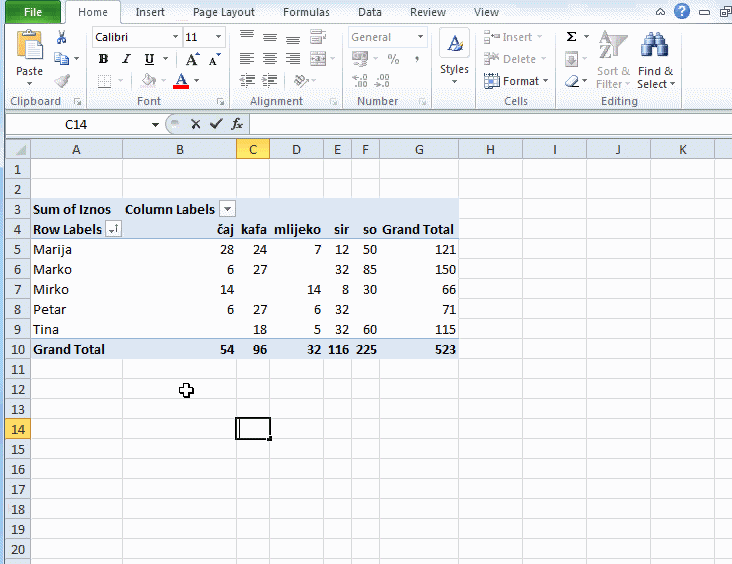Open the Help question mark icon
This screenshot has width=732, height=564.
coord(682,12)
